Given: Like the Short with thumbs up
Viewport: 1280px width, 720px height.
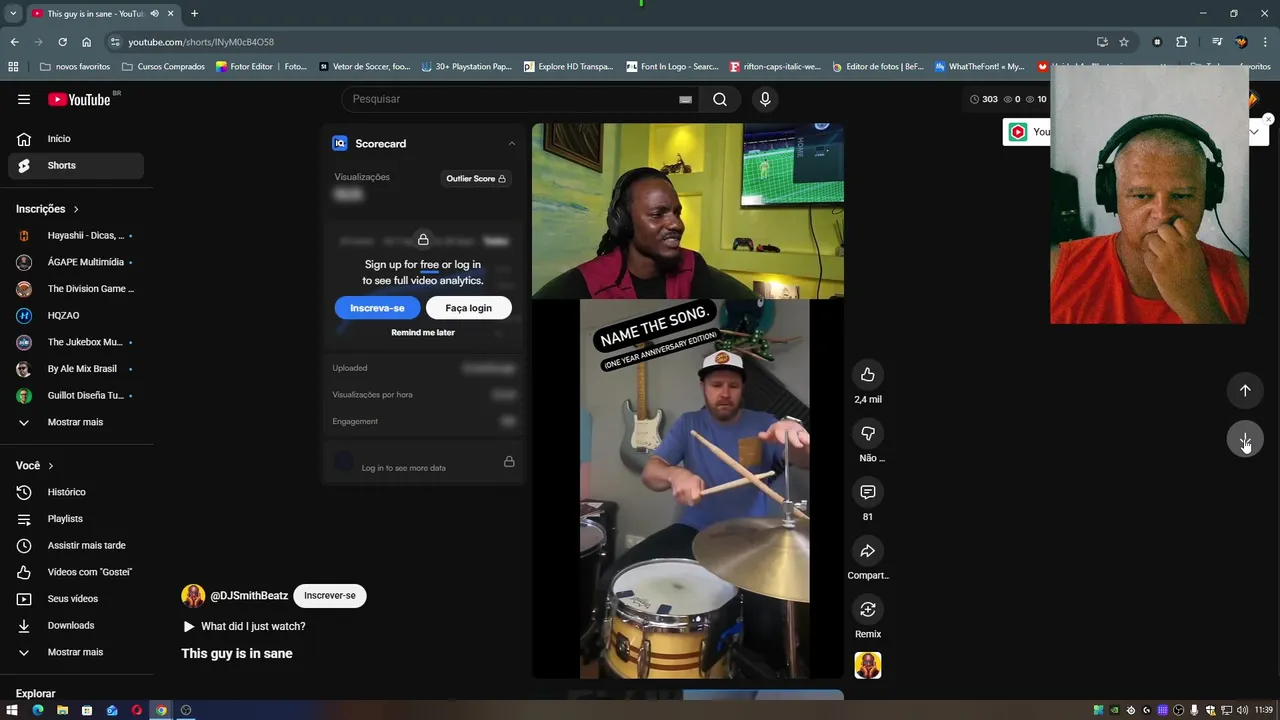Looking at the screenshot, I should [867, 375].
